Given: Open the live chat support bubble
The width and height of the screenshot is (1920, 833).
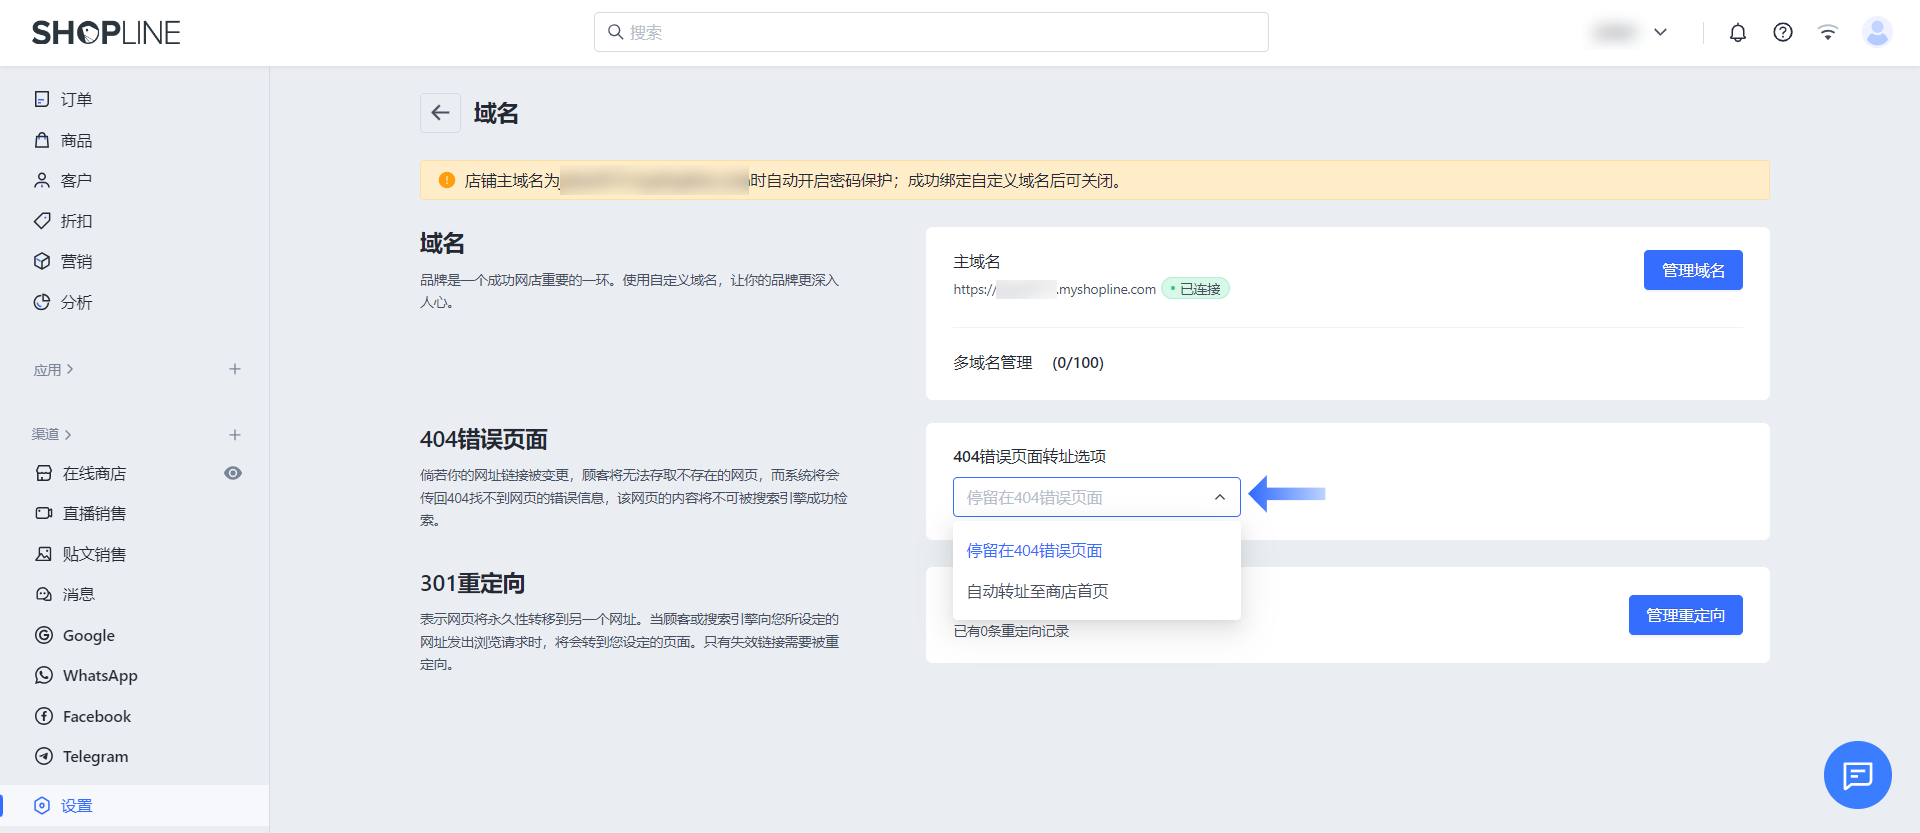Looking at the screenshot, I should (1857, 775).
